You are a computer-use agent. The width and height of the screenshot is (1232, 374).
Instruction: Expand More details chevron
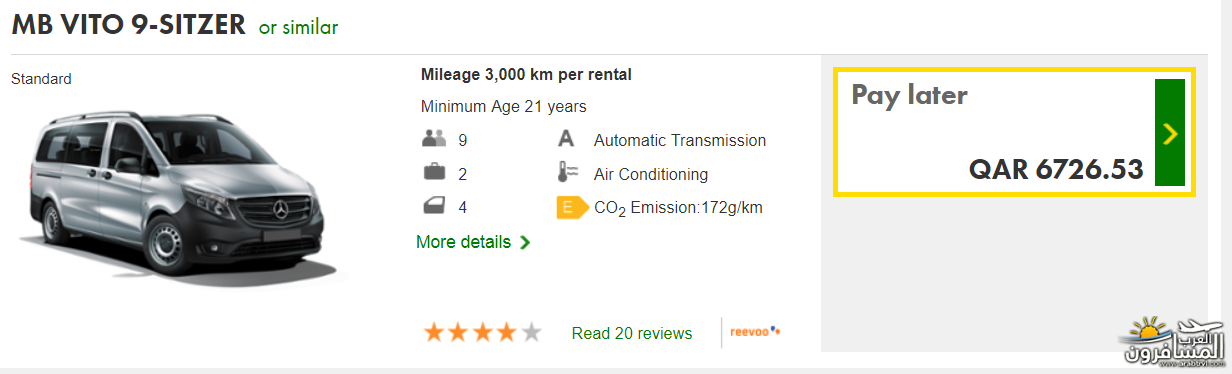click(x=525, y=242)
